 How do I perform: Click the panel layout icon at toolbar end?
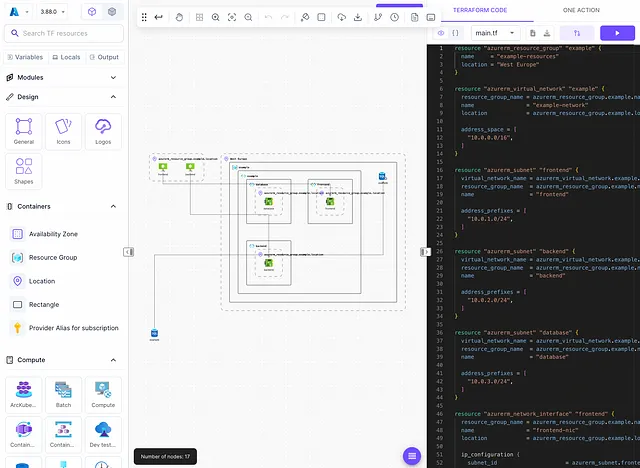point(431,17)
